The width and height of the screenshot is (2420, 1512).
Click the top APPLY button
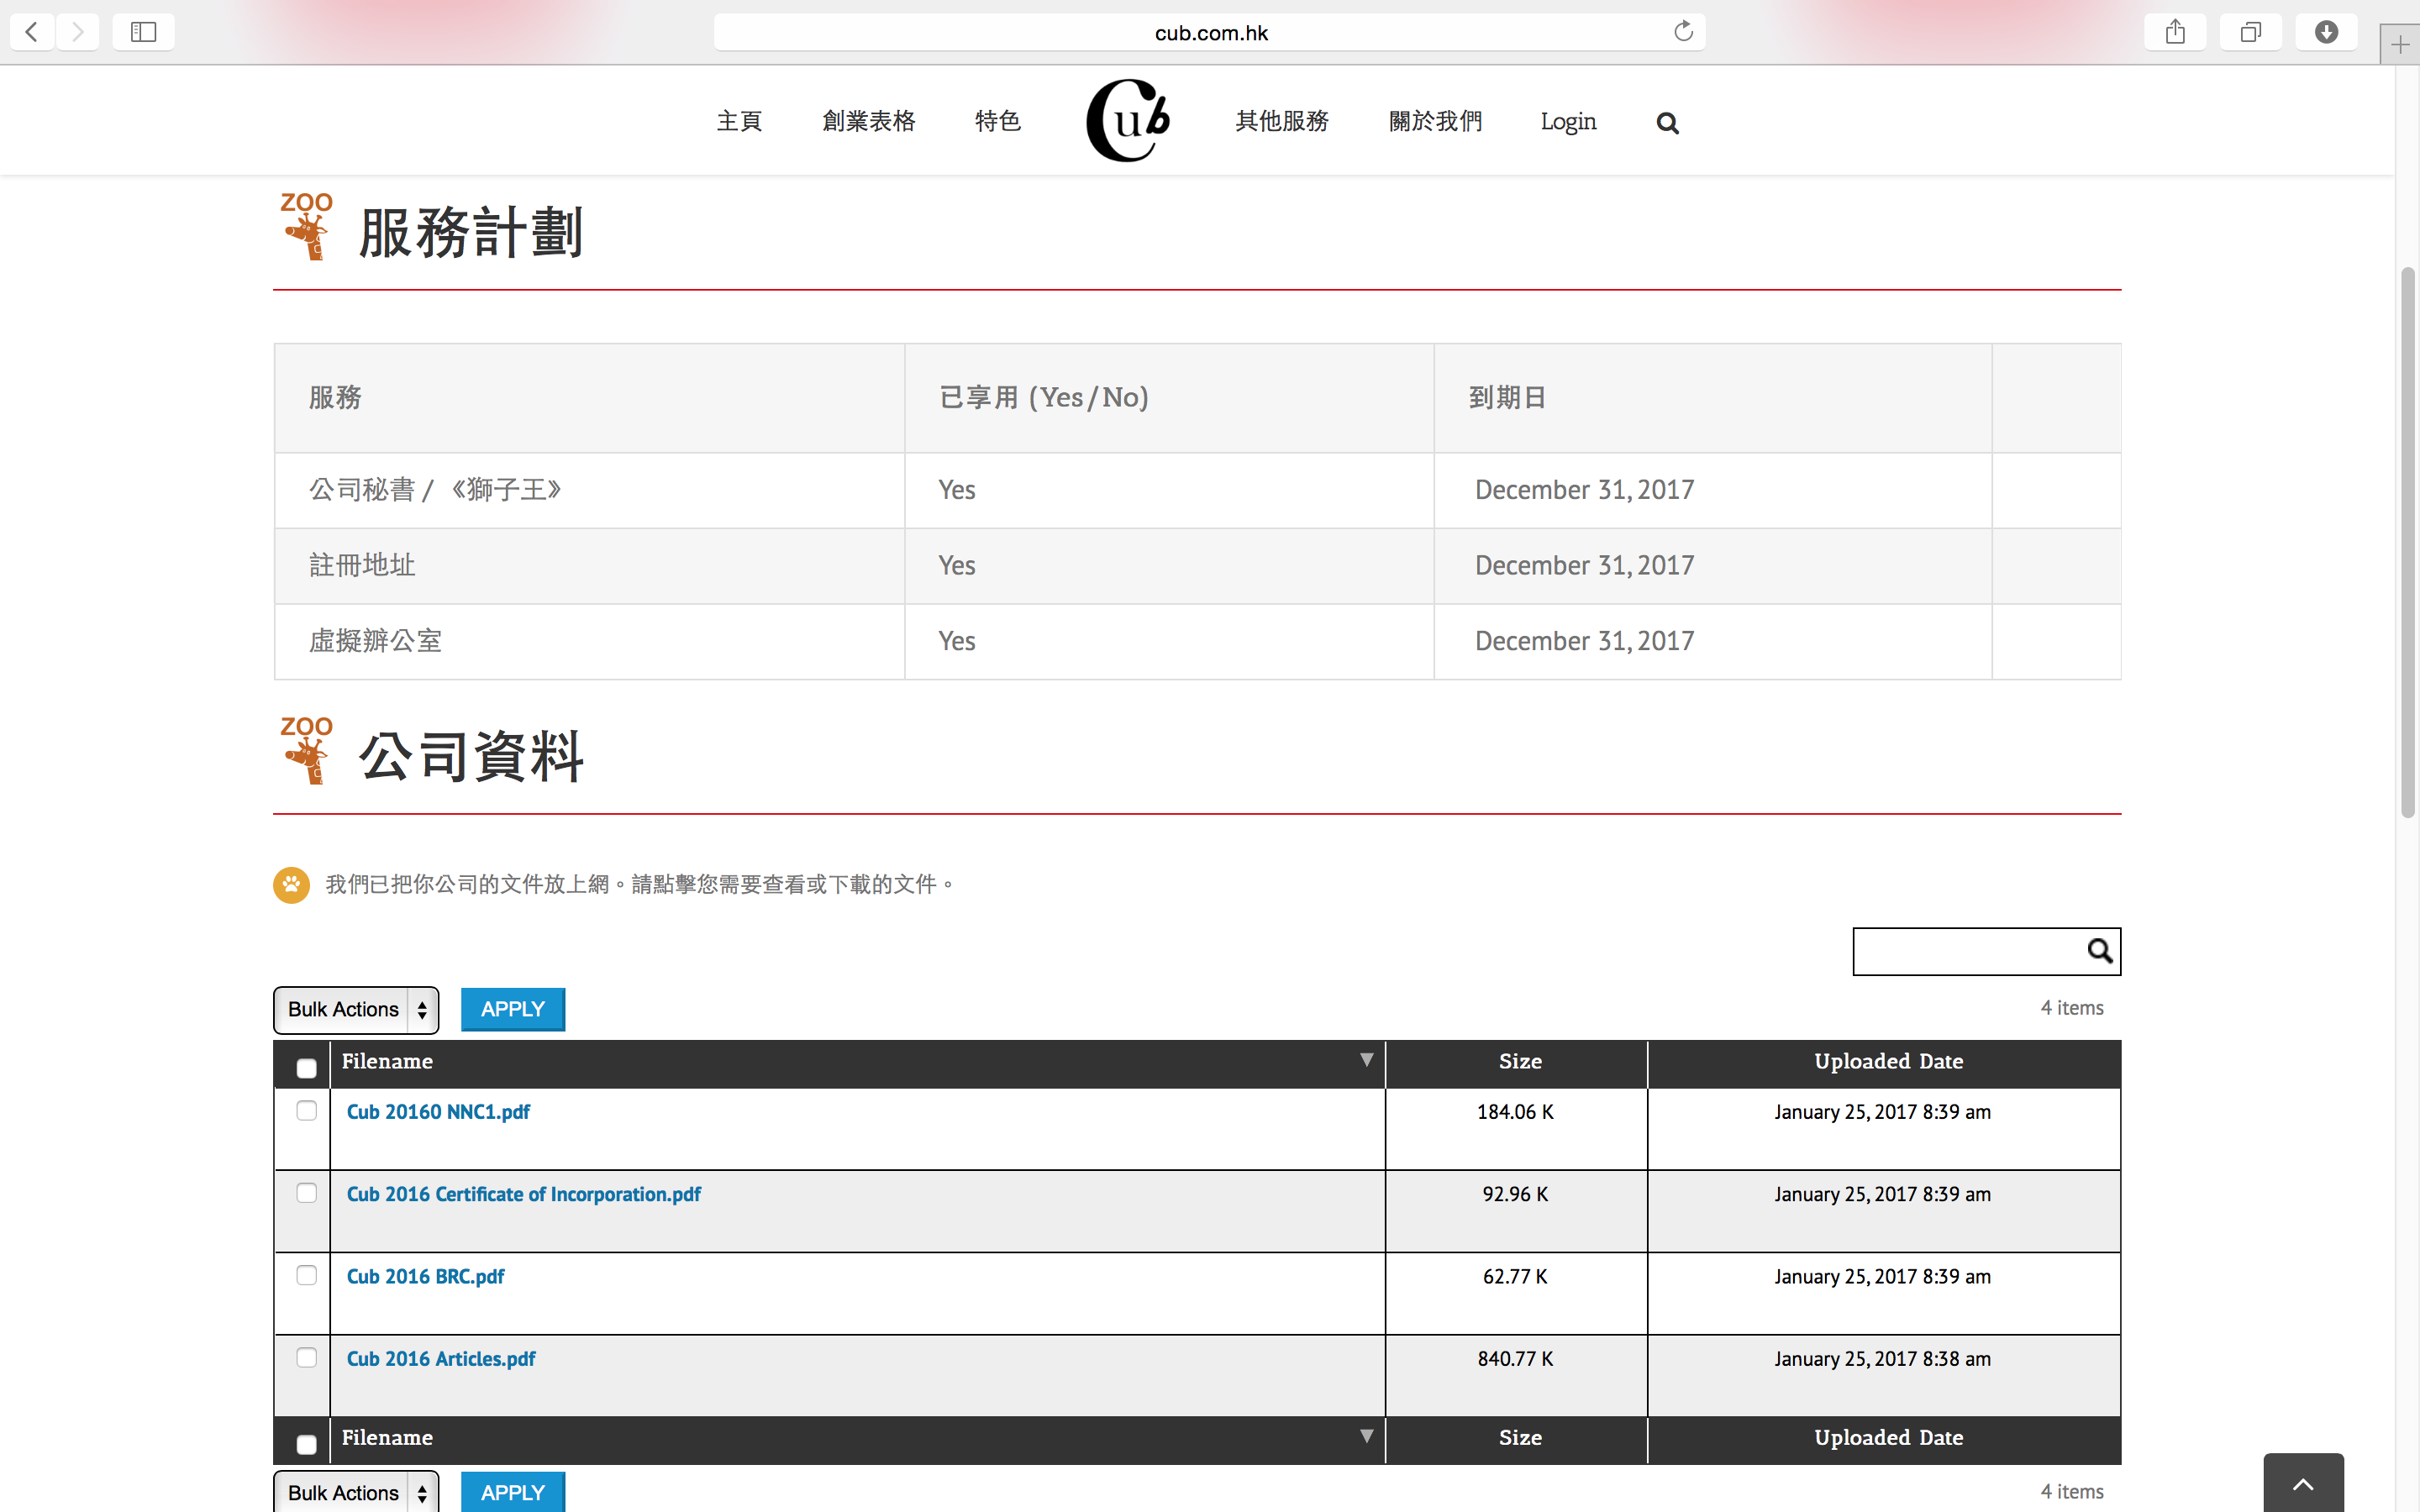(512, 1009)
